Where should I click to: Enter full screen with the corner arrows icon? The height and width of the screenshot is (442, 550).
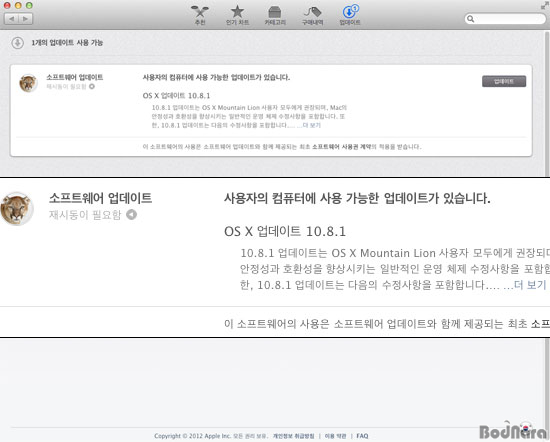[545, 5]
